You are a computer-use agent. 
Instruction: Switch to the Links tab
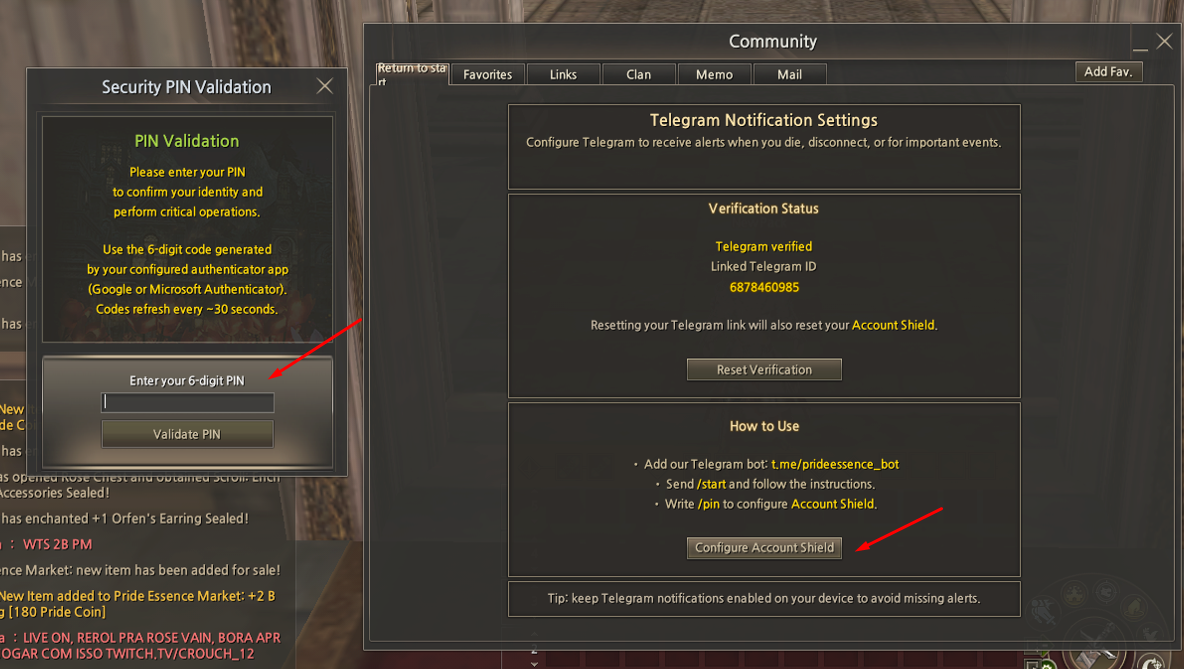[563, 75]
